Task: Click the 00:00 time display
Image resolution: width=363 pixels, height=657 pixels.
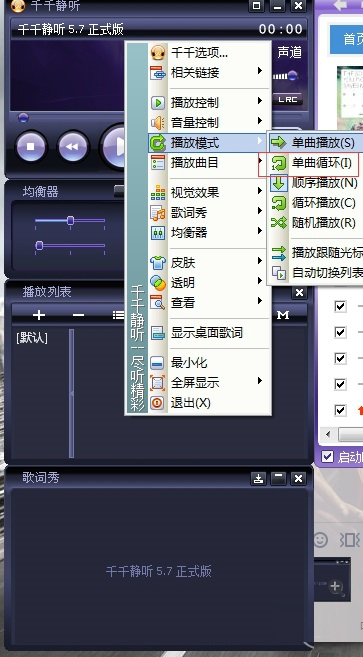Action: point(280,29)
